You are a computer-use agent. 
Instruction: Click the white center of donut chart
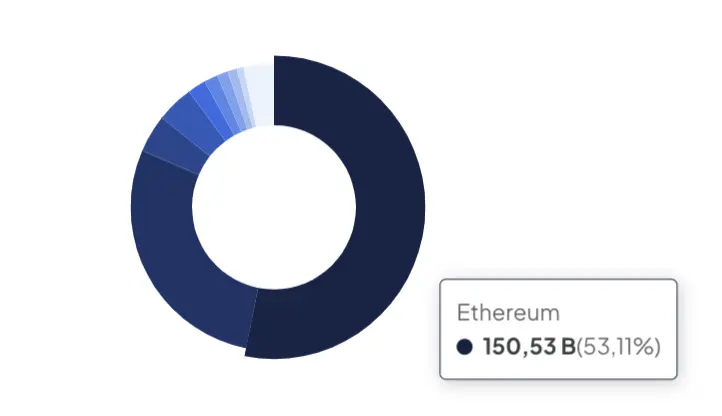click(274, 207)
